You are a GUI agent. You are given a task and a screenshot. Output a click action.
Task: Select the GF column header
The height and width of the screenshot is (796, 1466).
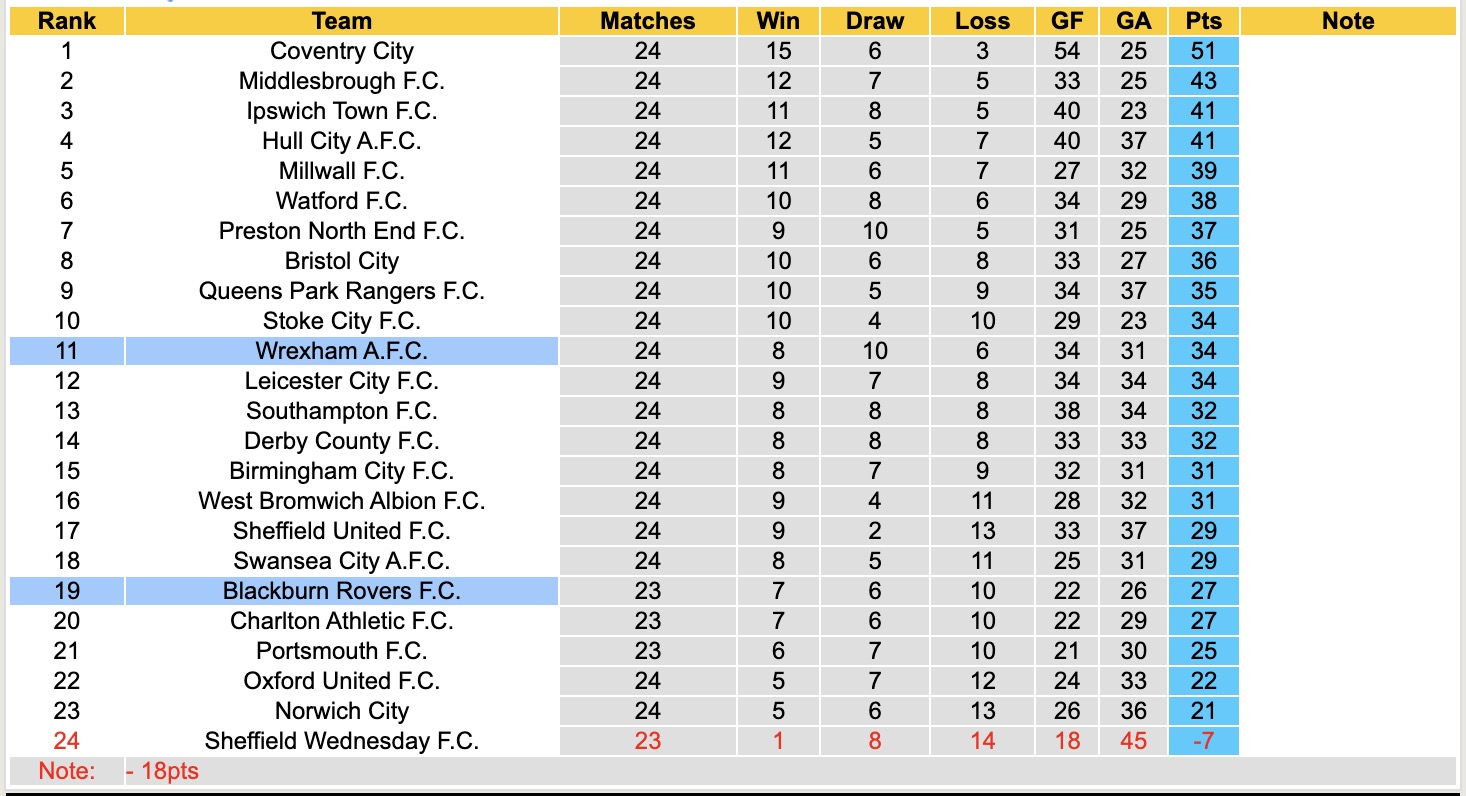coord(1067,21)
